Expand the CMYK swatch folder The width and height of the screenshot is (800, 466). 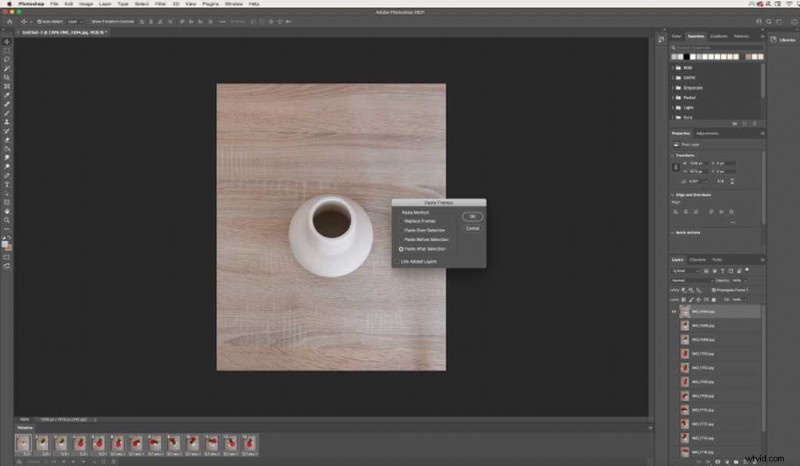673,78
